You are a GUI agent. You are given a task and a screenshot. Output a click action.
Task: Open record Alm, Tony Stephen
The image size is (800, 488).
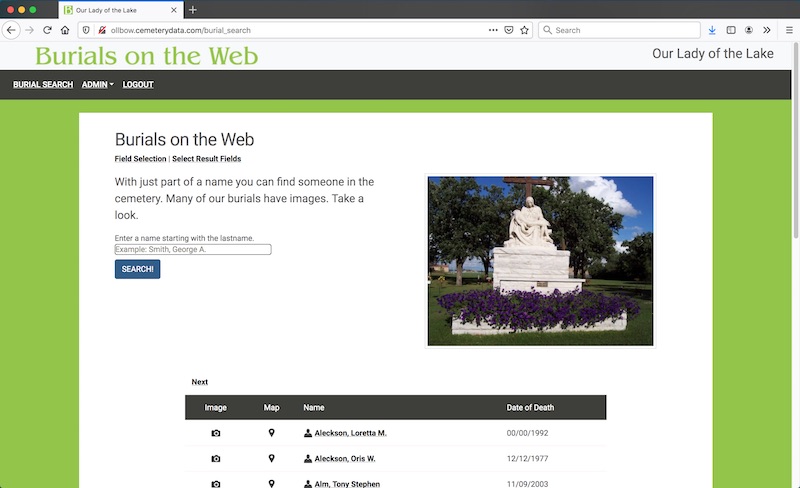coord(347,484)
